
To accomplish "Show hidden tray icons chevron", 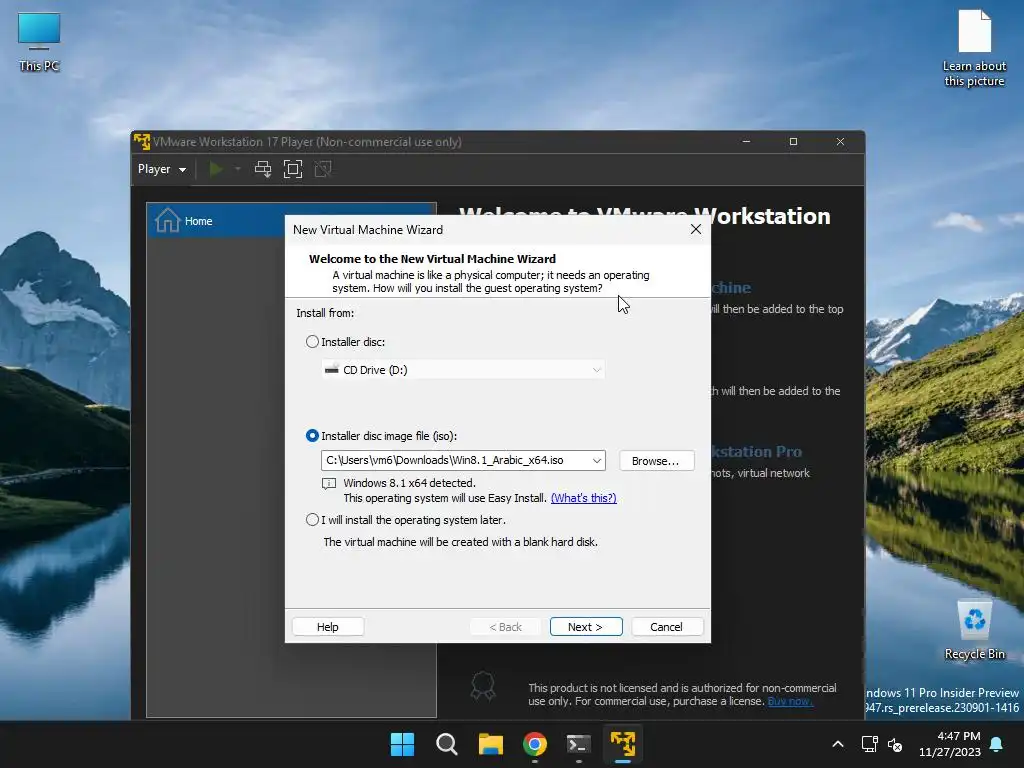I will point(838,744).
